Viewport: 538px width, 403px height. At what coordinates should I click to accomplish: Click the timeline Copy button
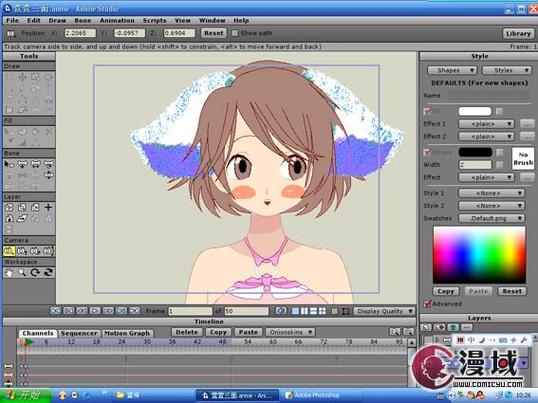coord(218,332)
